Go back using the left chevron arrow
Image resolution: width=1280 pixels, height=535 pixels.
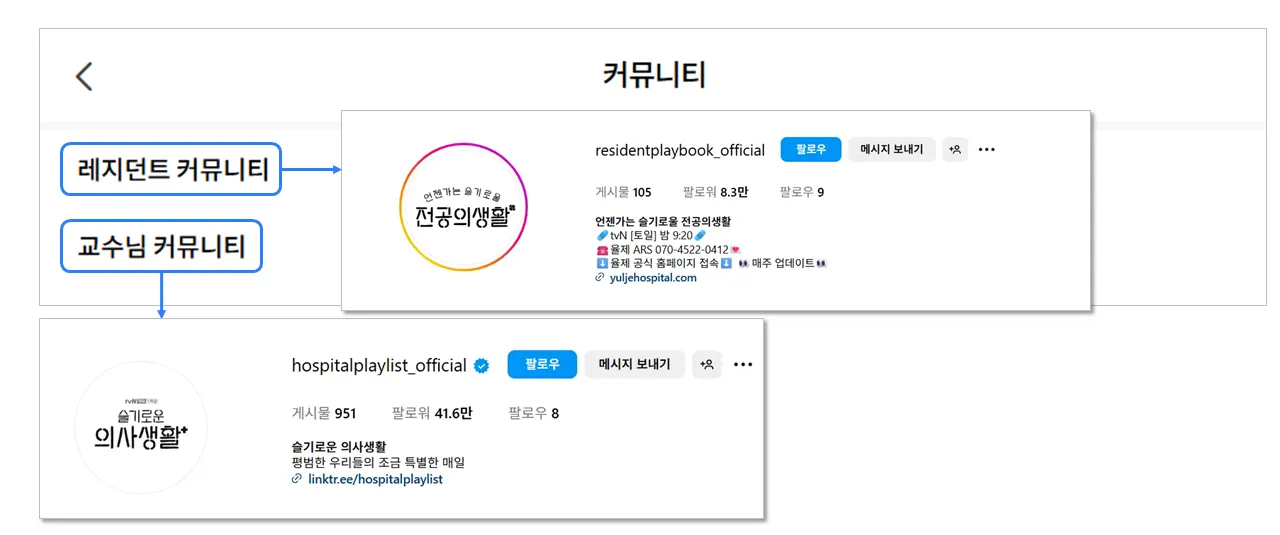tap(84, 76)
